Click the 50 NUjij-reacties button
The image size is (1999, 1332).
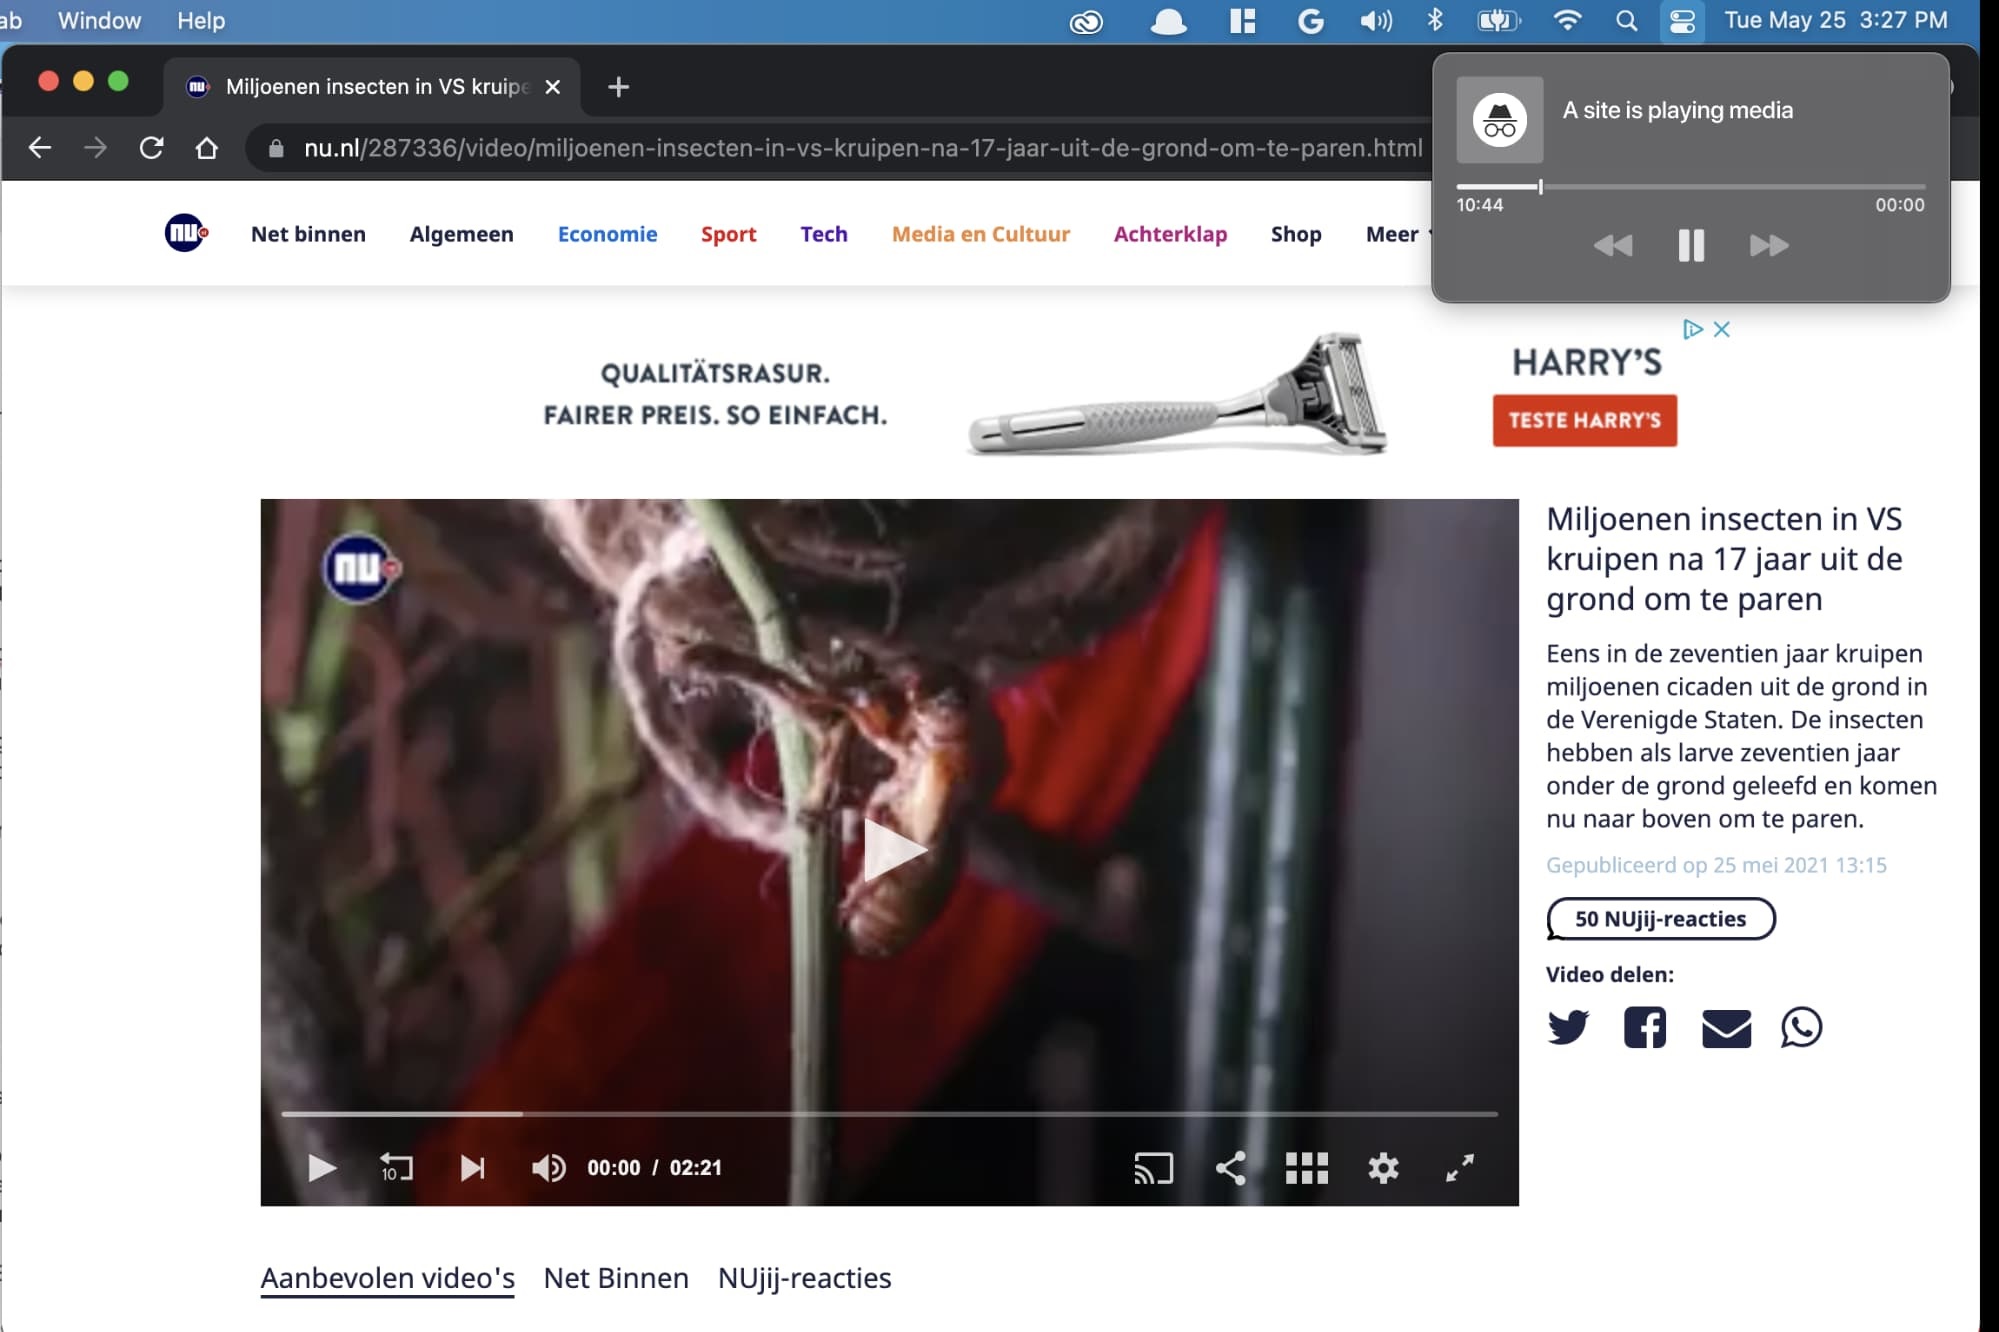[1662, 917]
